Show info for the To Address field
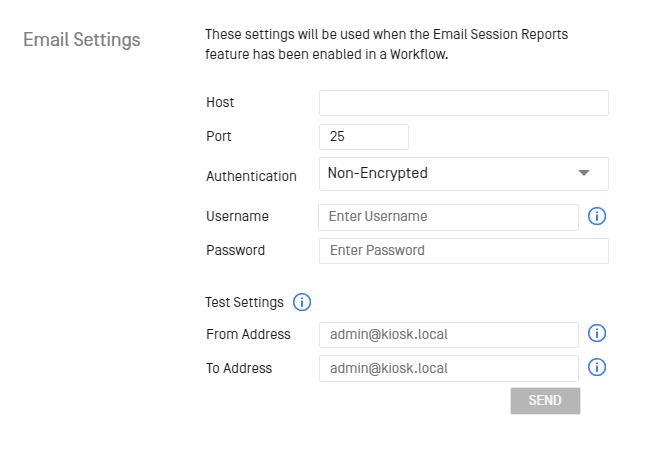The height and width of the screenshot is (456, 650). point(597,367)
